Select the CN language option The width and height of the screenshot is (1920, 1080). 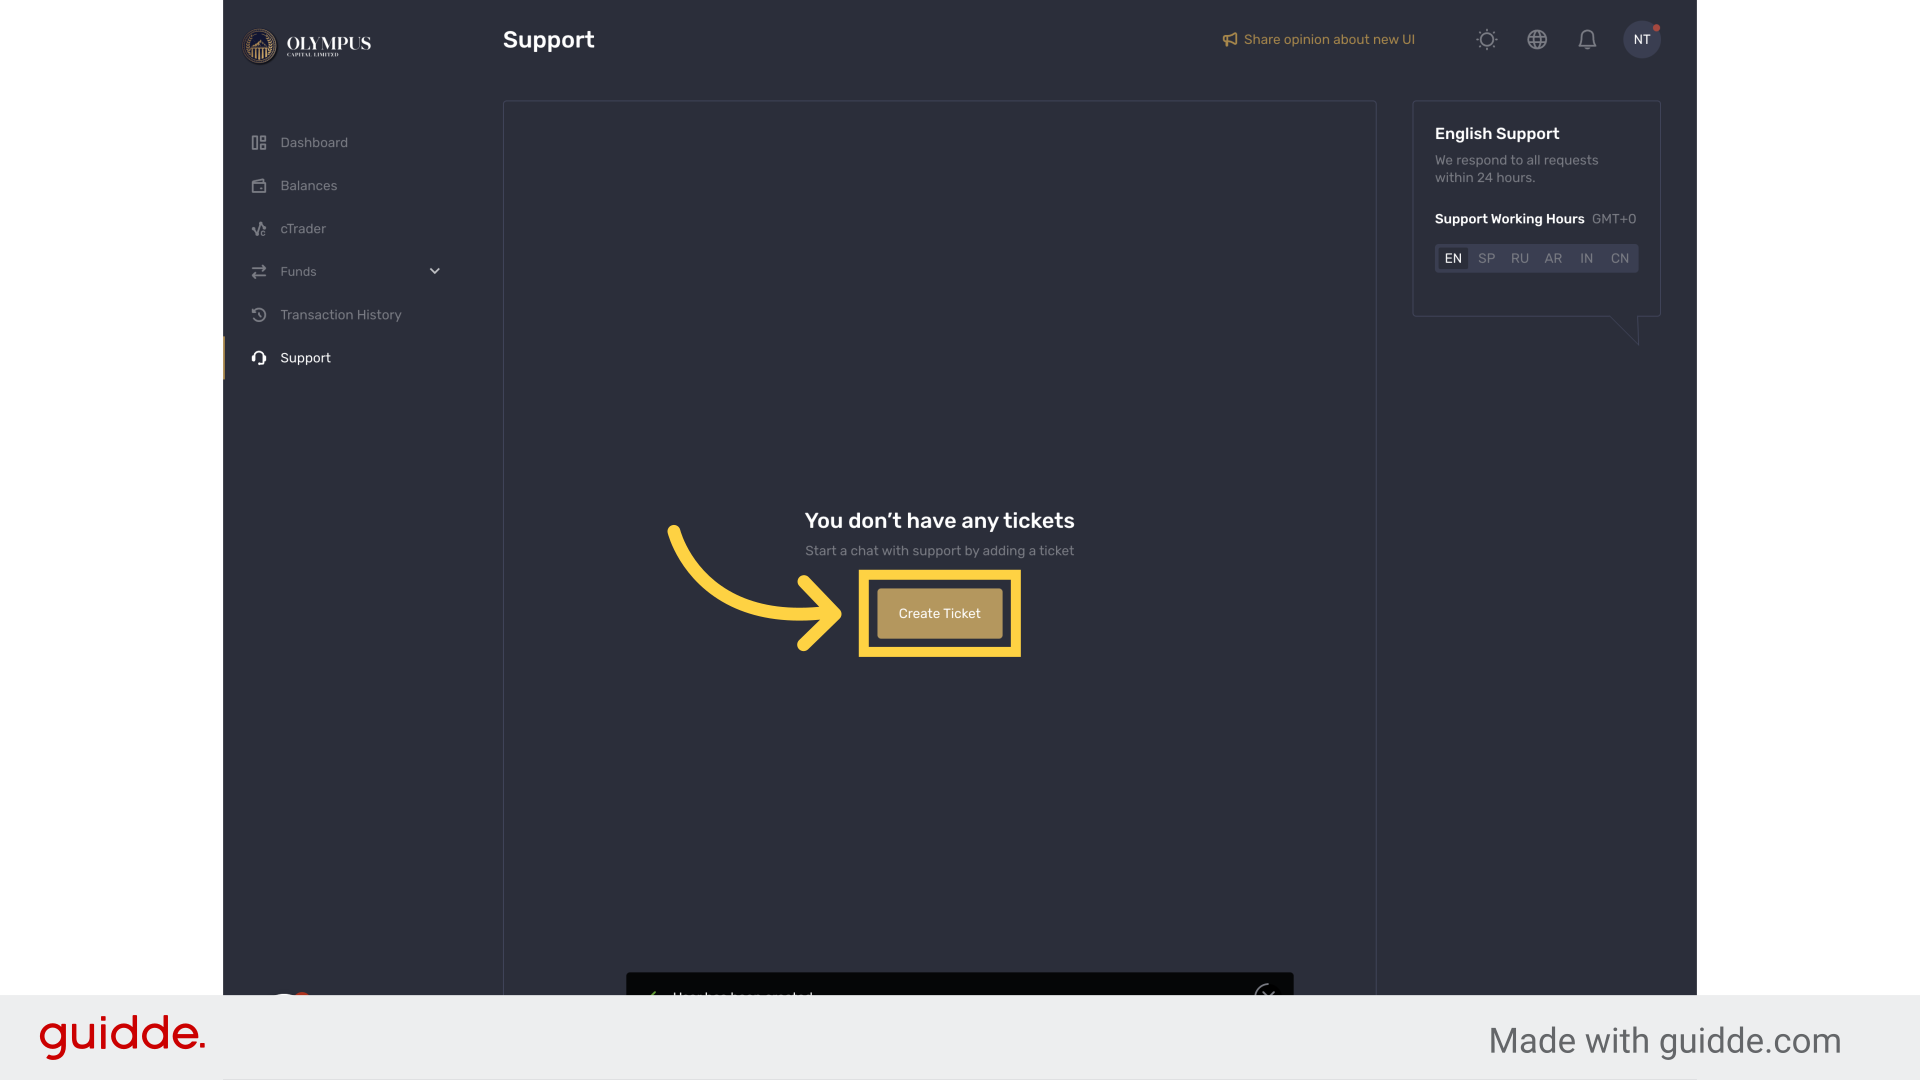click(1619, 259)
